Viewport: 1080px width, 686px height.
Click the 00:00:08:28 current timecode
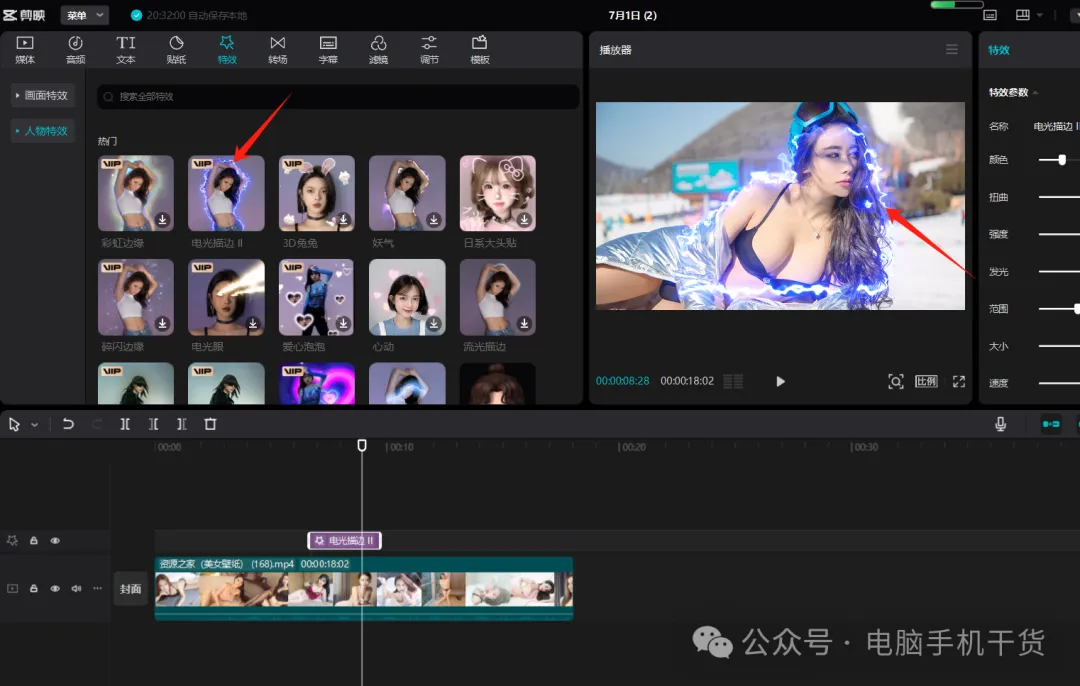coord(623,381)
